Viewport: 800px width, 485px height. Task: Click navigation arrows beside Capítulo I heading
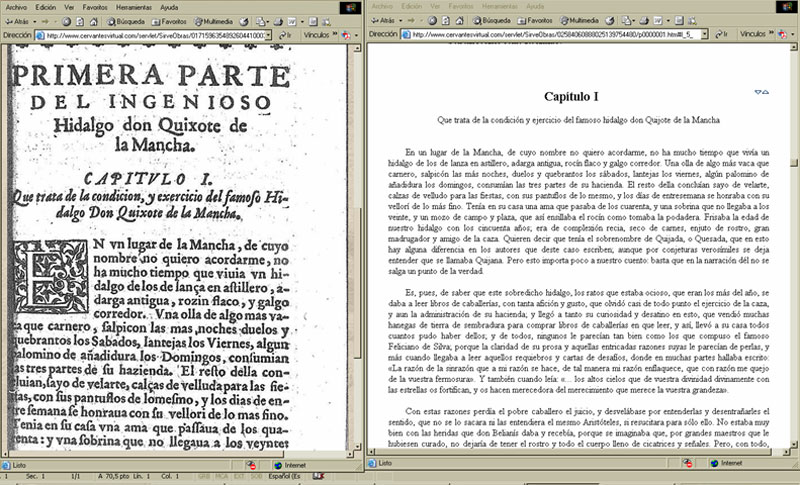762,92
